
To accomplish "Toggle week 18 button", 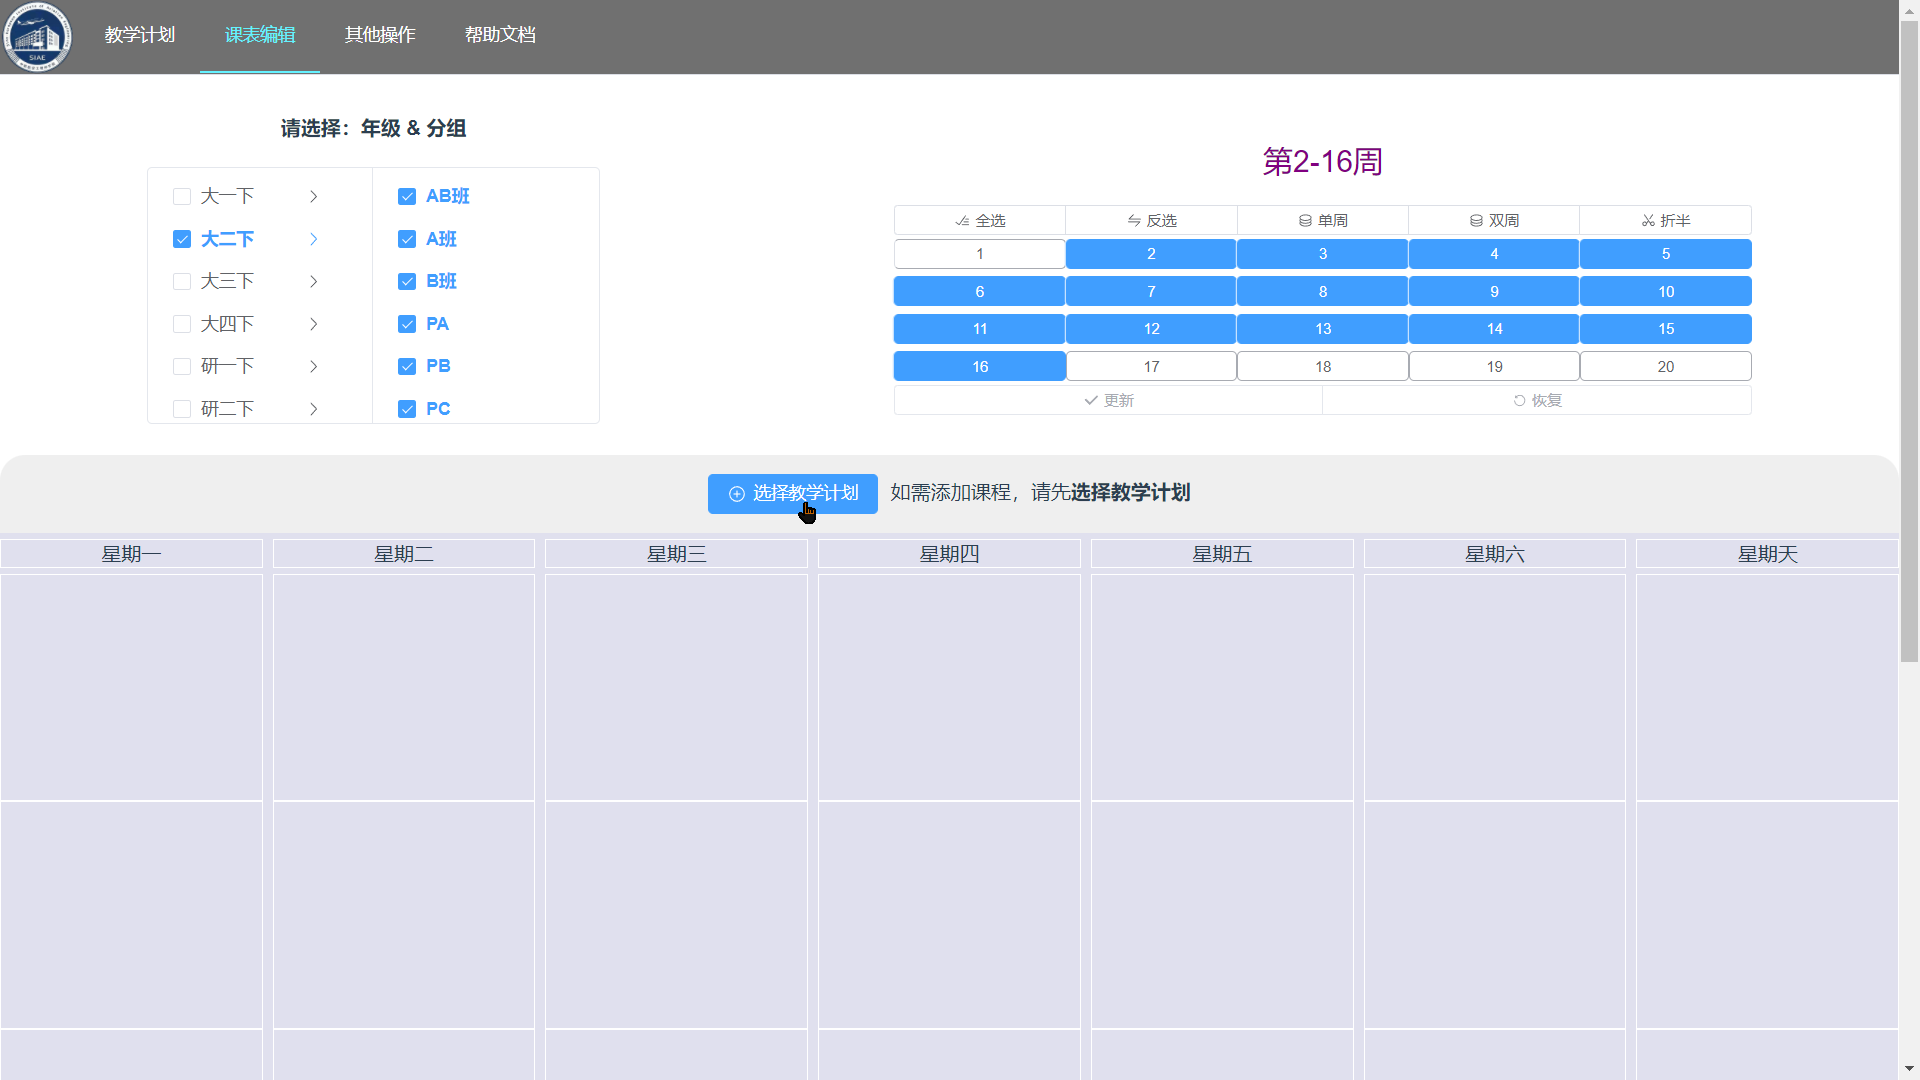I will (x=1323, y=367).
